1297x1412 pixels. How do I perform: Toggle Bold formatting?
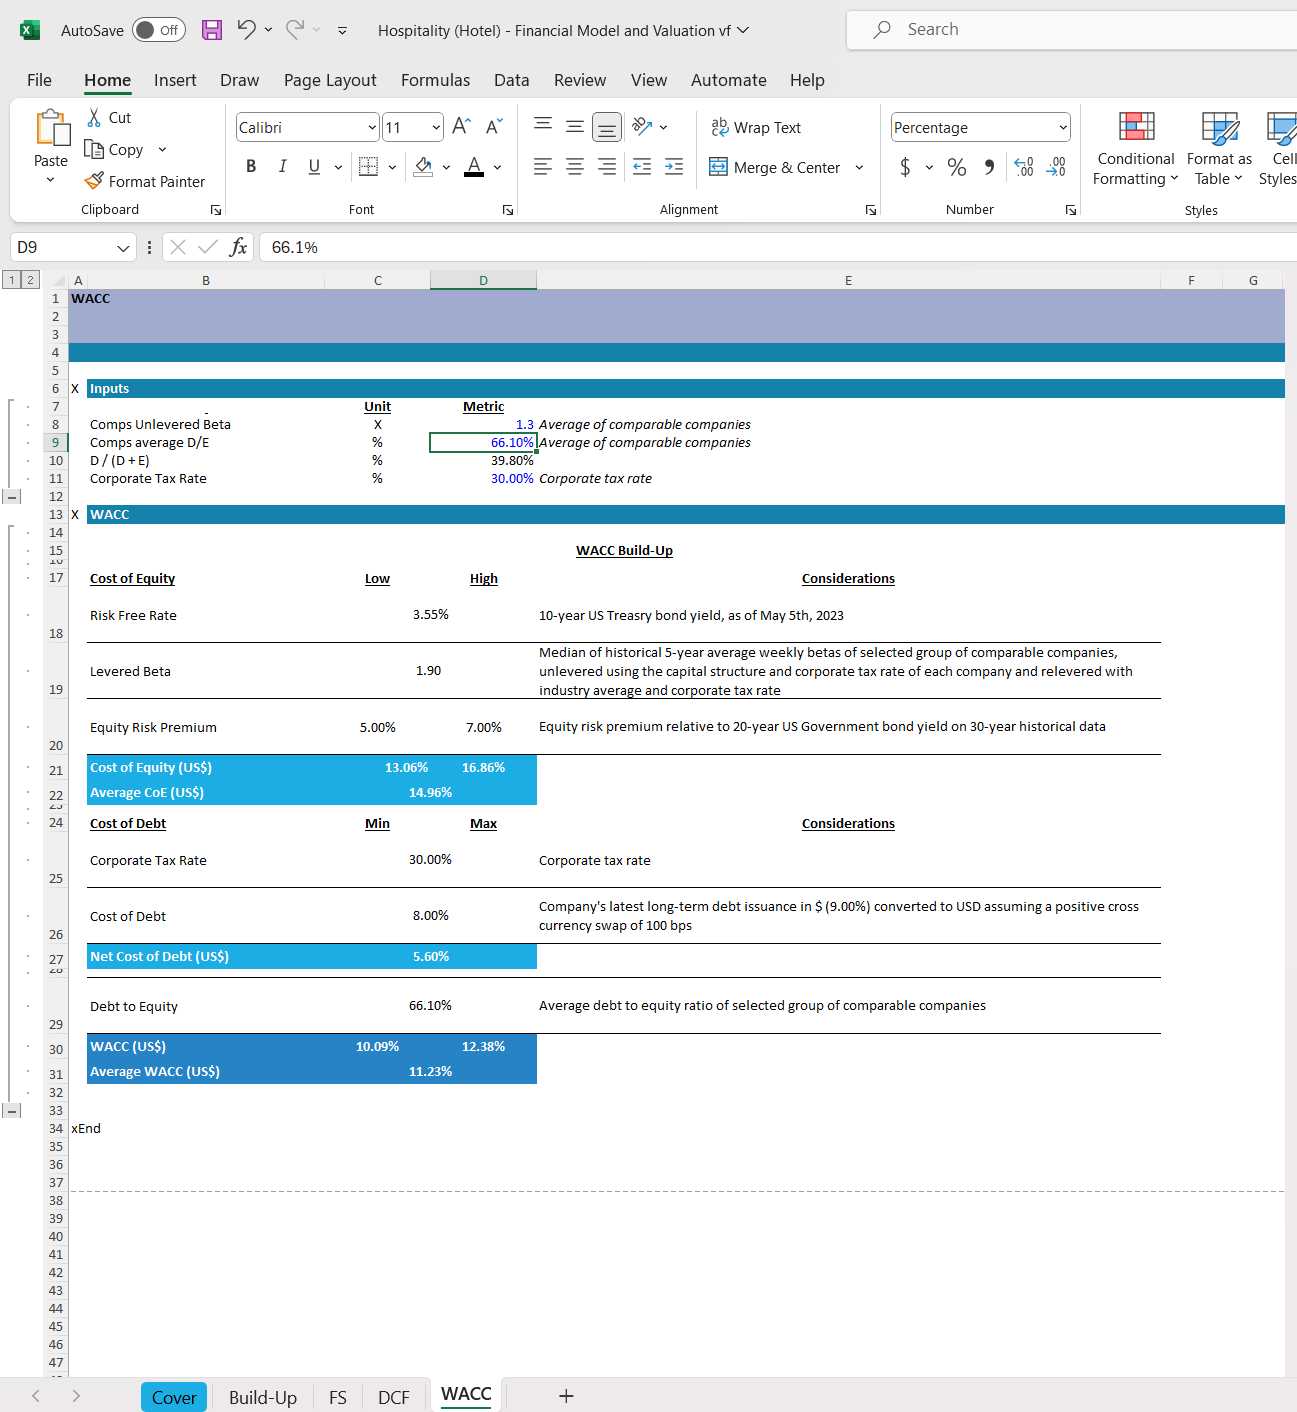(251, 167)
